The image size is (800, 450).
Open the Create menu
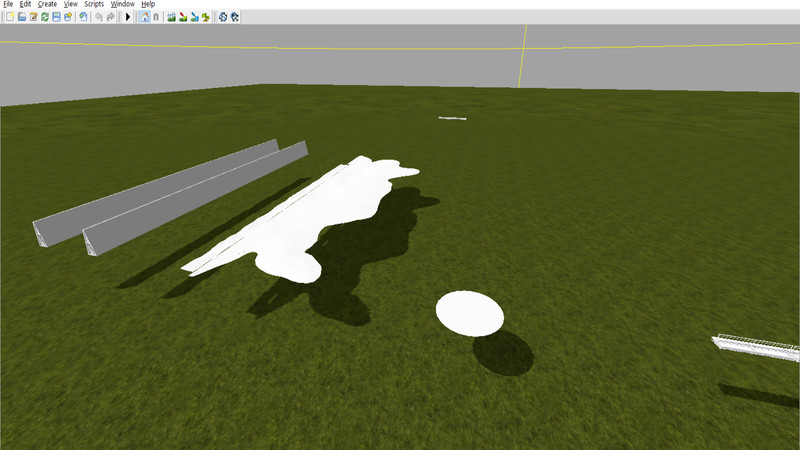tap(47, 4)
